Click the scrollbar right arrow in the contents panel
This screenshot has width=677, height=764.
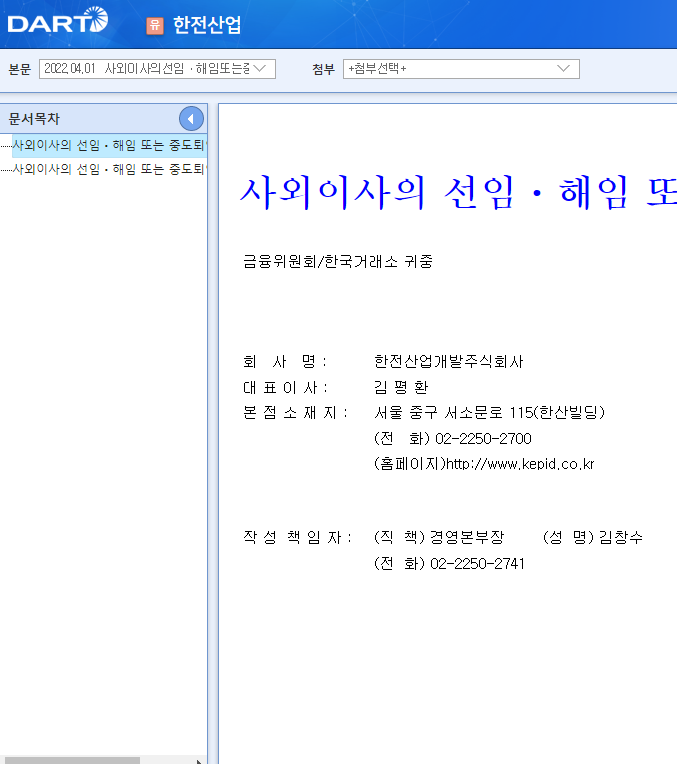click(199, 761)
